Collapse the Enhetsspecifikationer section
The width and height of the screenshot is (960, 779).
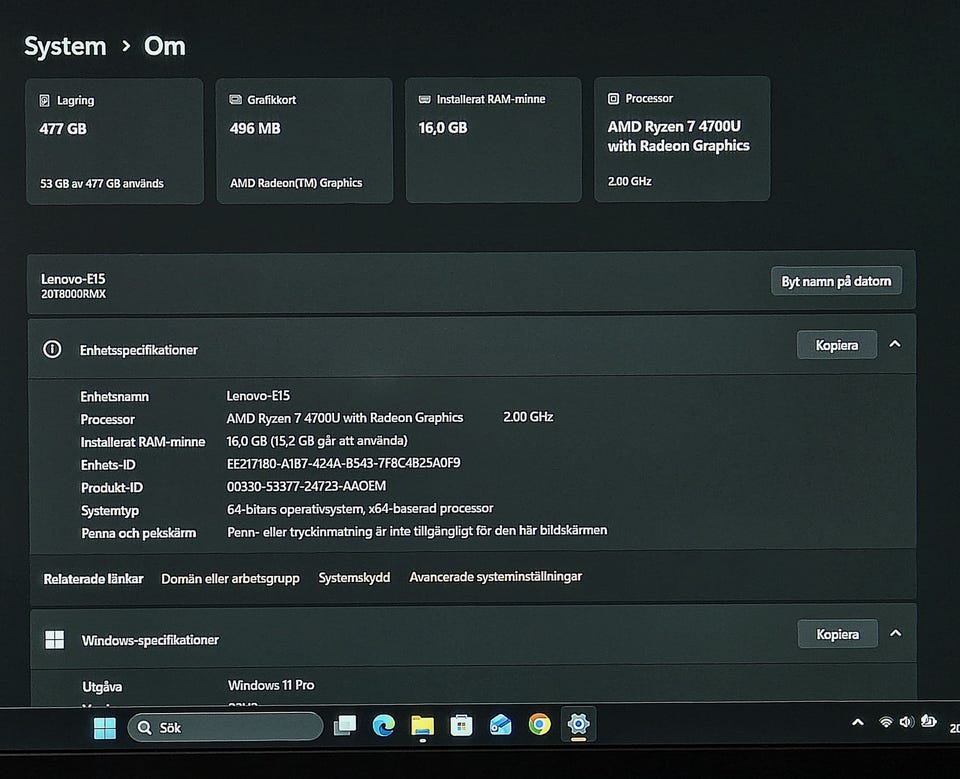tap(895, 344)
